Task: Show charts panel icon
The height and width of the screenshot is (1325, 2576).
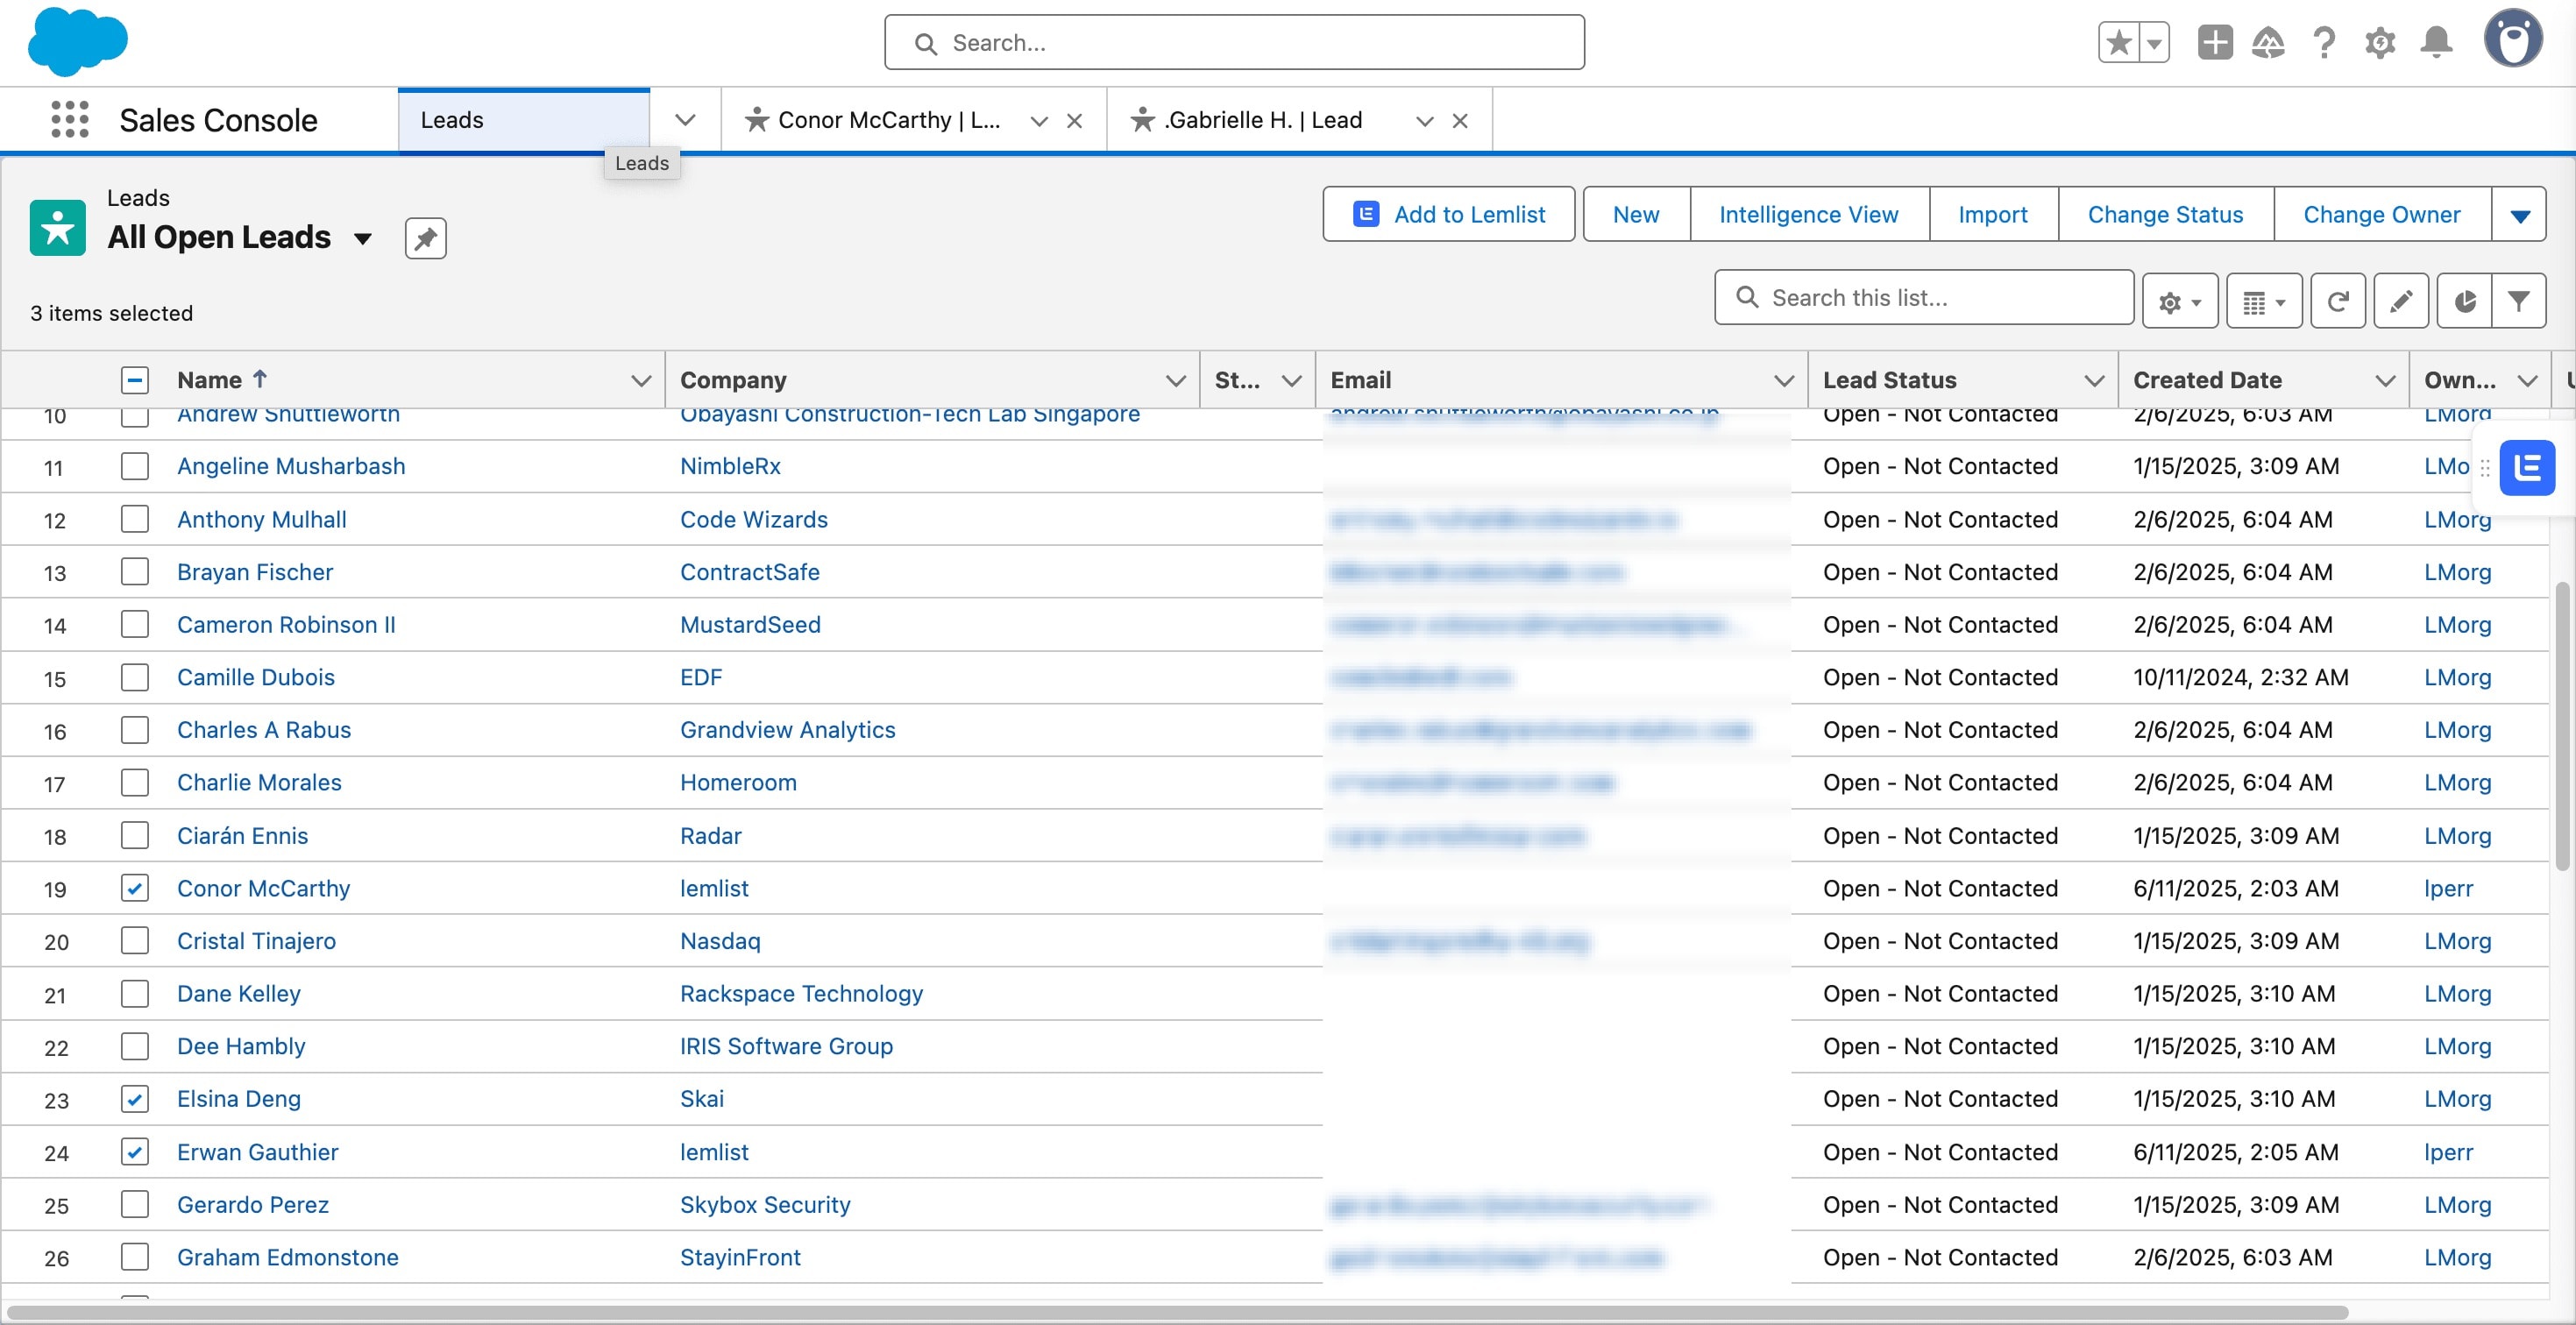Action: click(x=2464, y=300)
